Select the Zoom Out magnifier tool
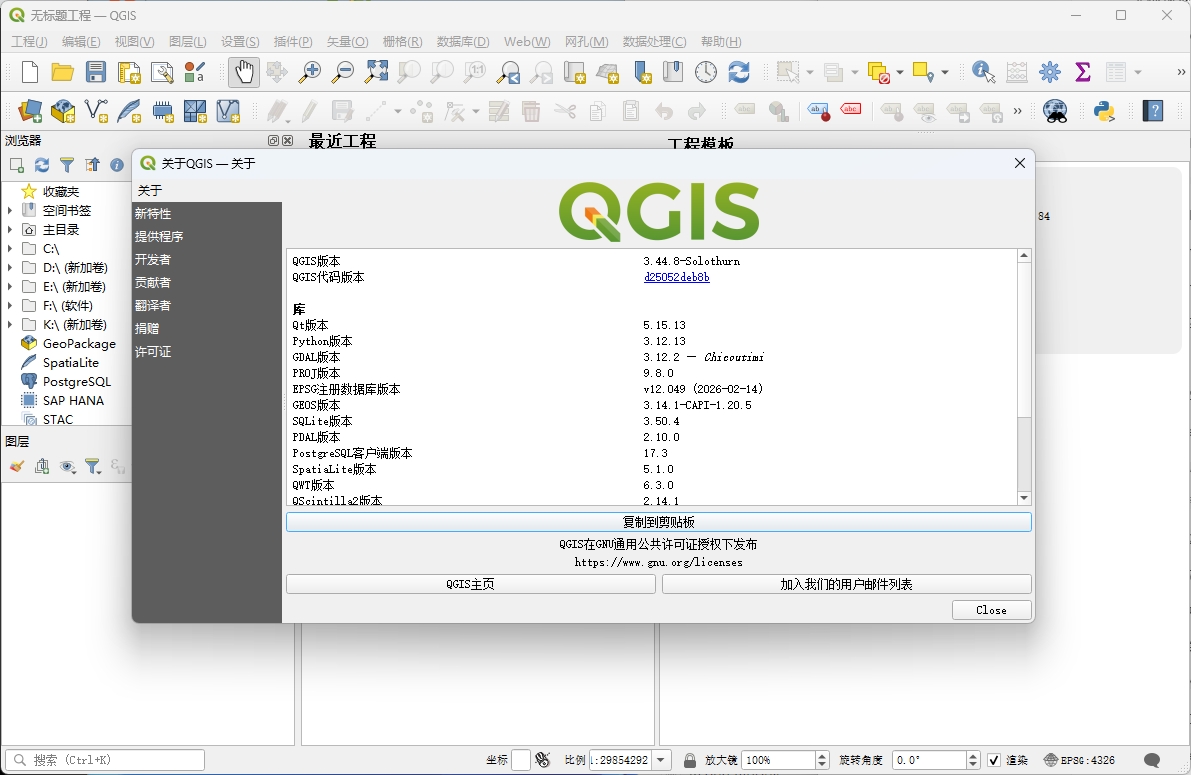Screen dimensions: 1191x775 pyautogui.click(x=343, y=72)
